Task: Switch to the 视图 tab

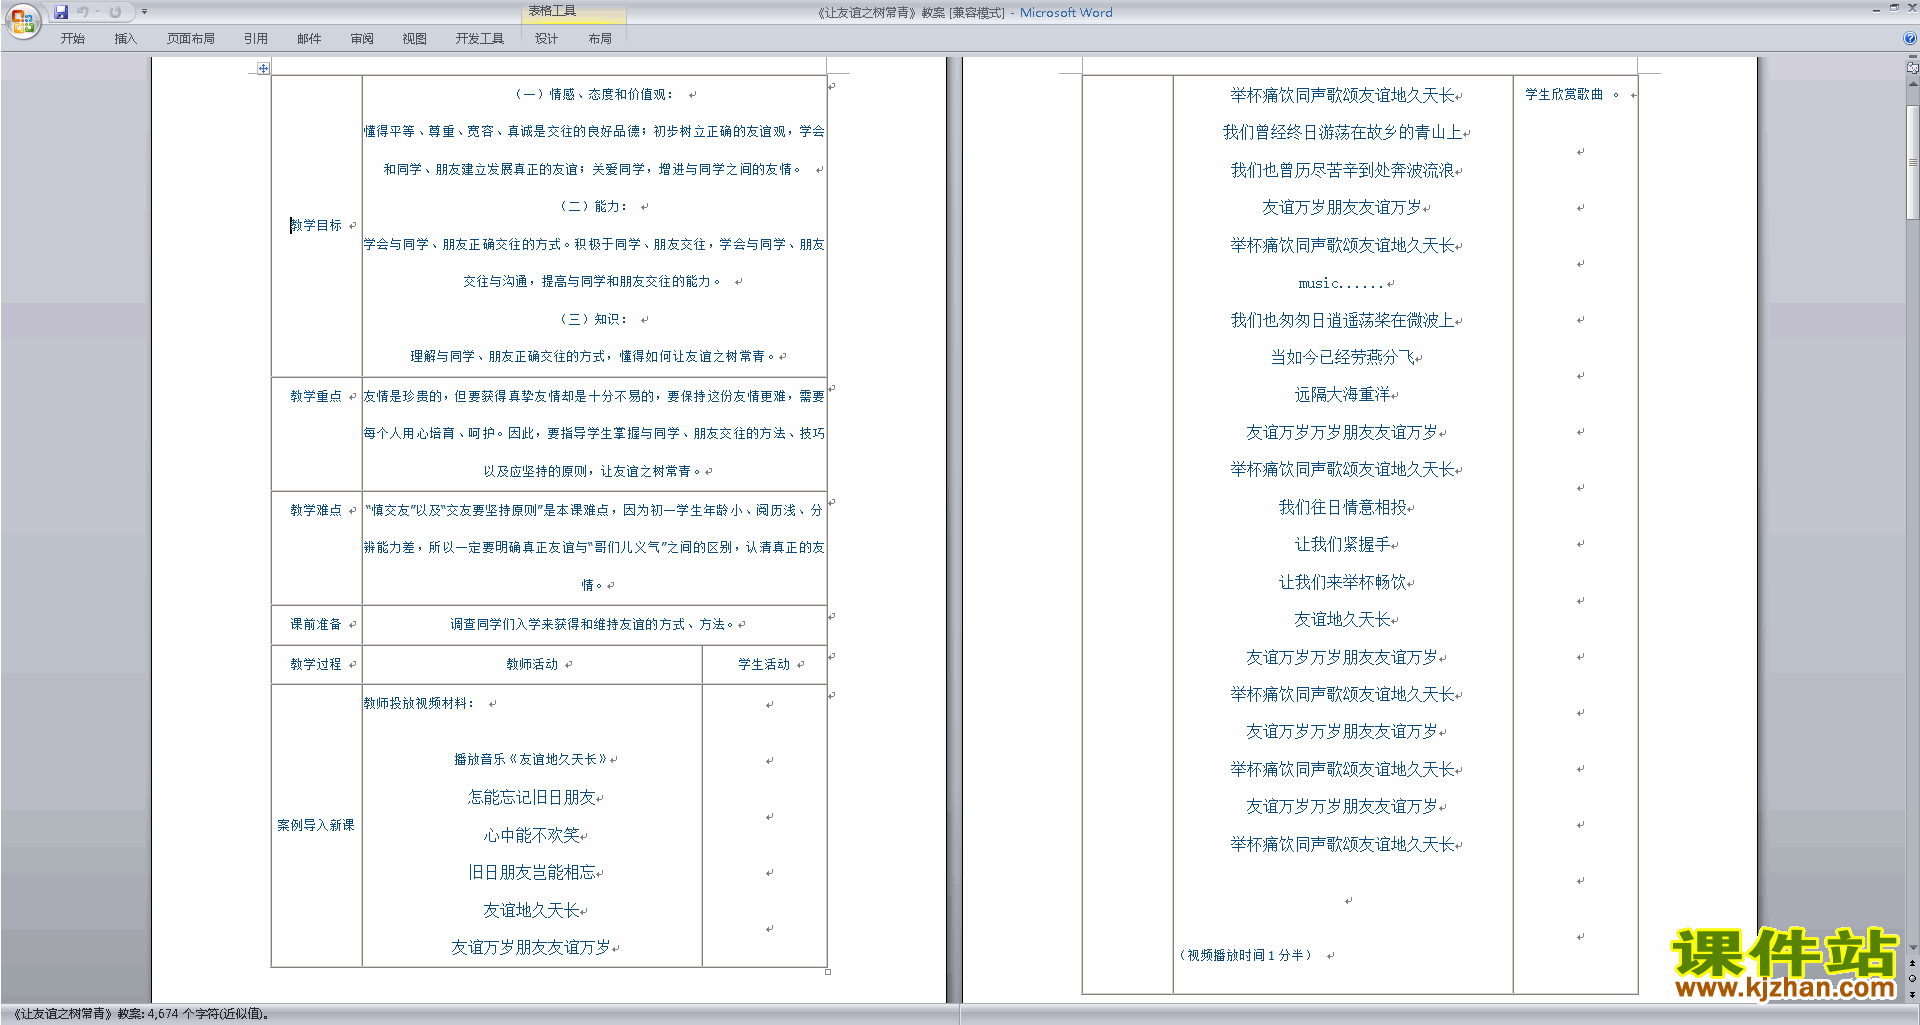Action: (414, 38)
